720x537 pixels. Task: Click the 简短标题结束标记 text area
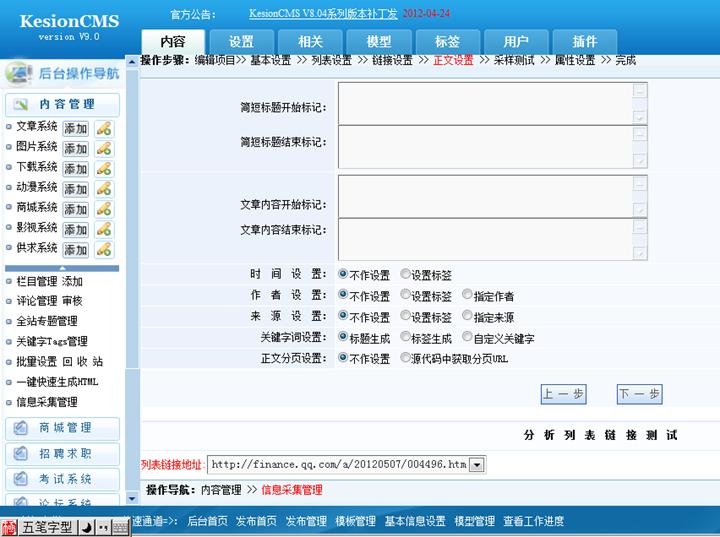coord(493,147)
